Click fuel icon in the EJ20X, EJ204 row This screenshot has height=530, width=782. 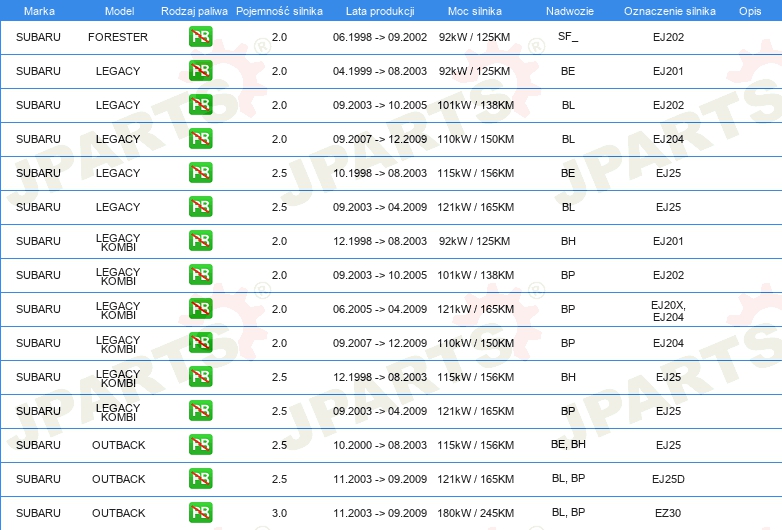(200, 309)
